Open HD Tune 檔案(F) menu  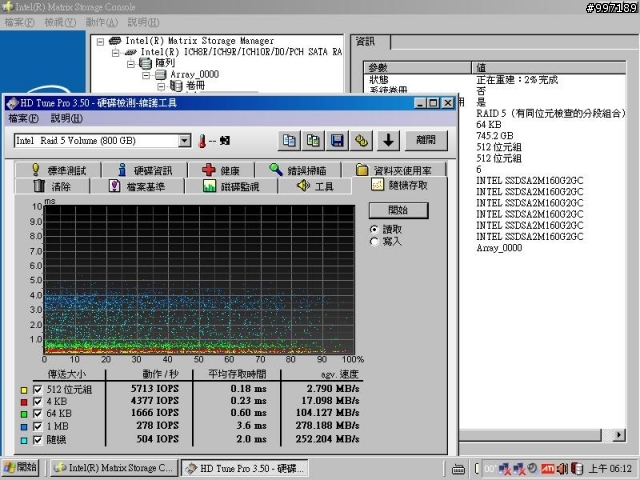point(23,118)
